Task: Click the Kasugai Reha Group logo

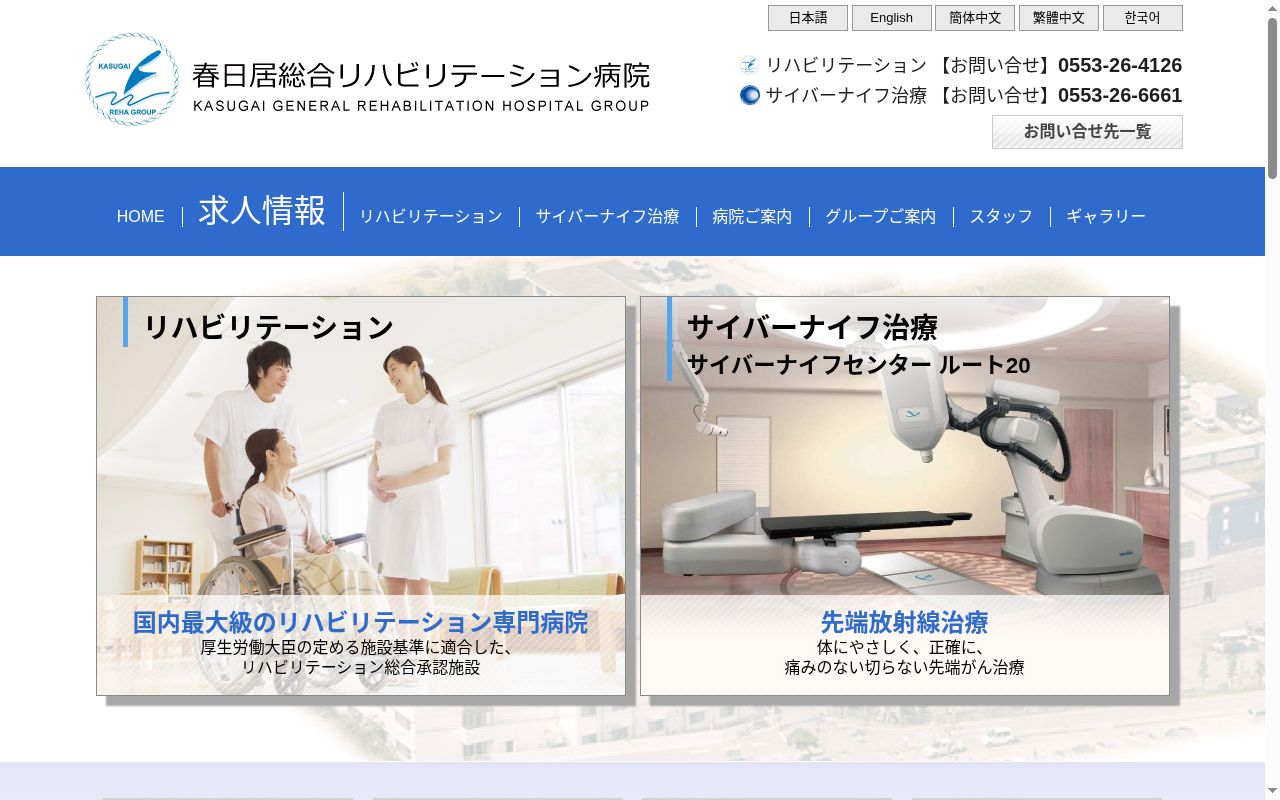Action: [x=132, y=80]
